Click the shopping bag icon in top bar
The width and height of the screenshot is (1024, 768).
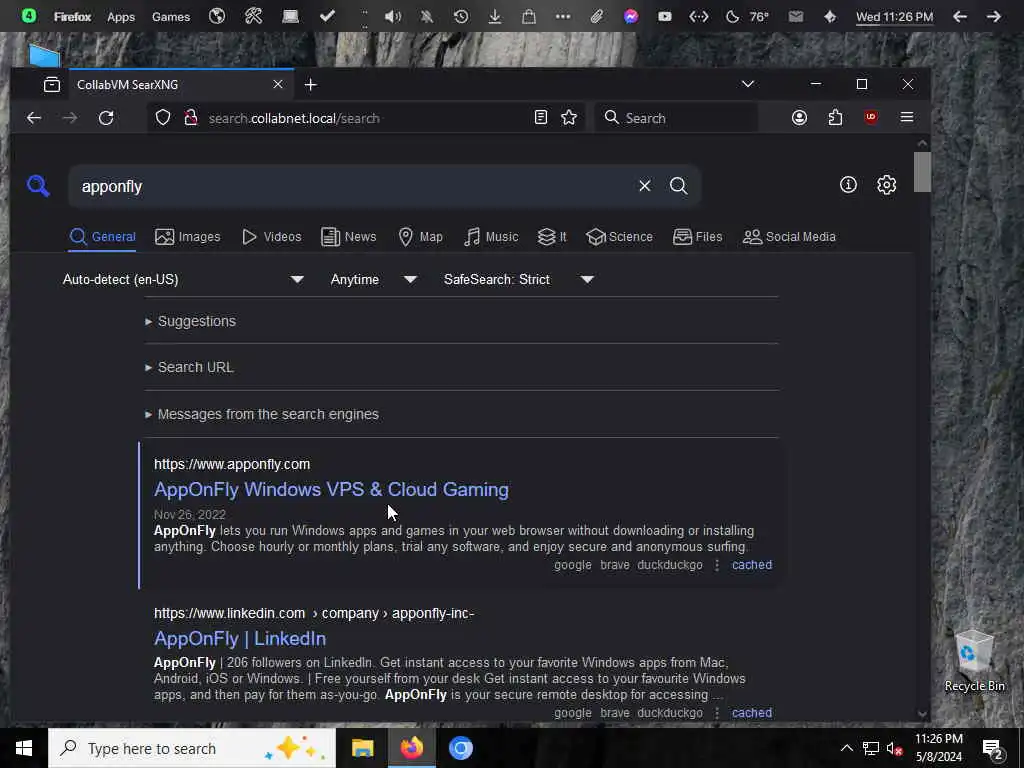(x=529, y=16)
